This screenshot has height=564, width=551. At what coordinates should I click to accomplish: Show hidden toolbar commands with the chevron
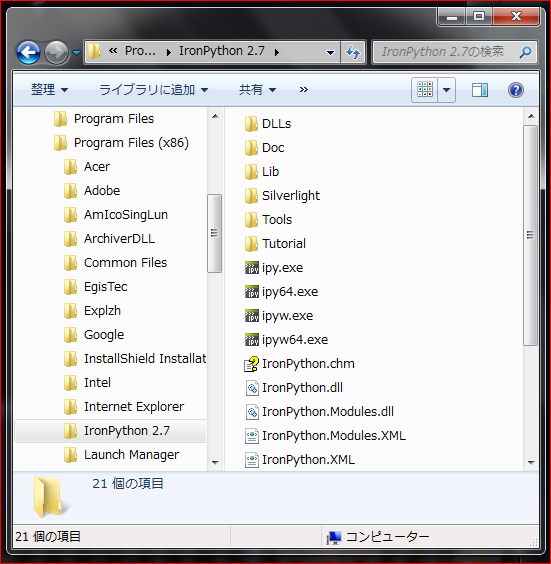tap(304, 89)
